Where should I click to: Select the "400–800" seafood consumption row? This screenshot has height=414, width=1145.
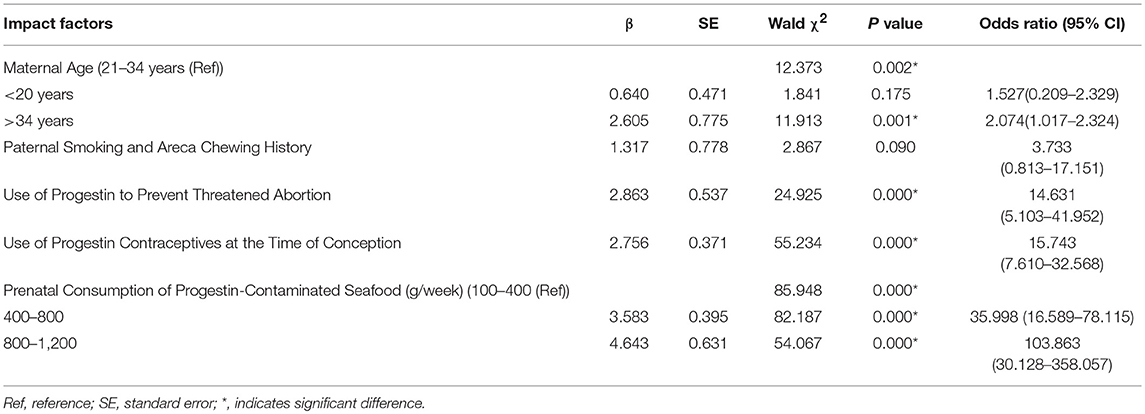[x=35, y=317]
